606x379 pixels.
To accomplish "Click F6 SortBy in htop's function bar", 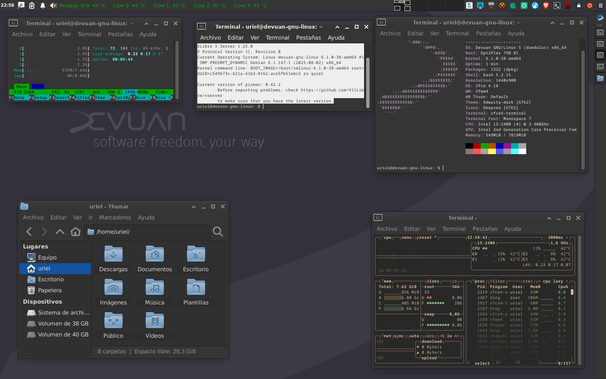I will [119, 98].
